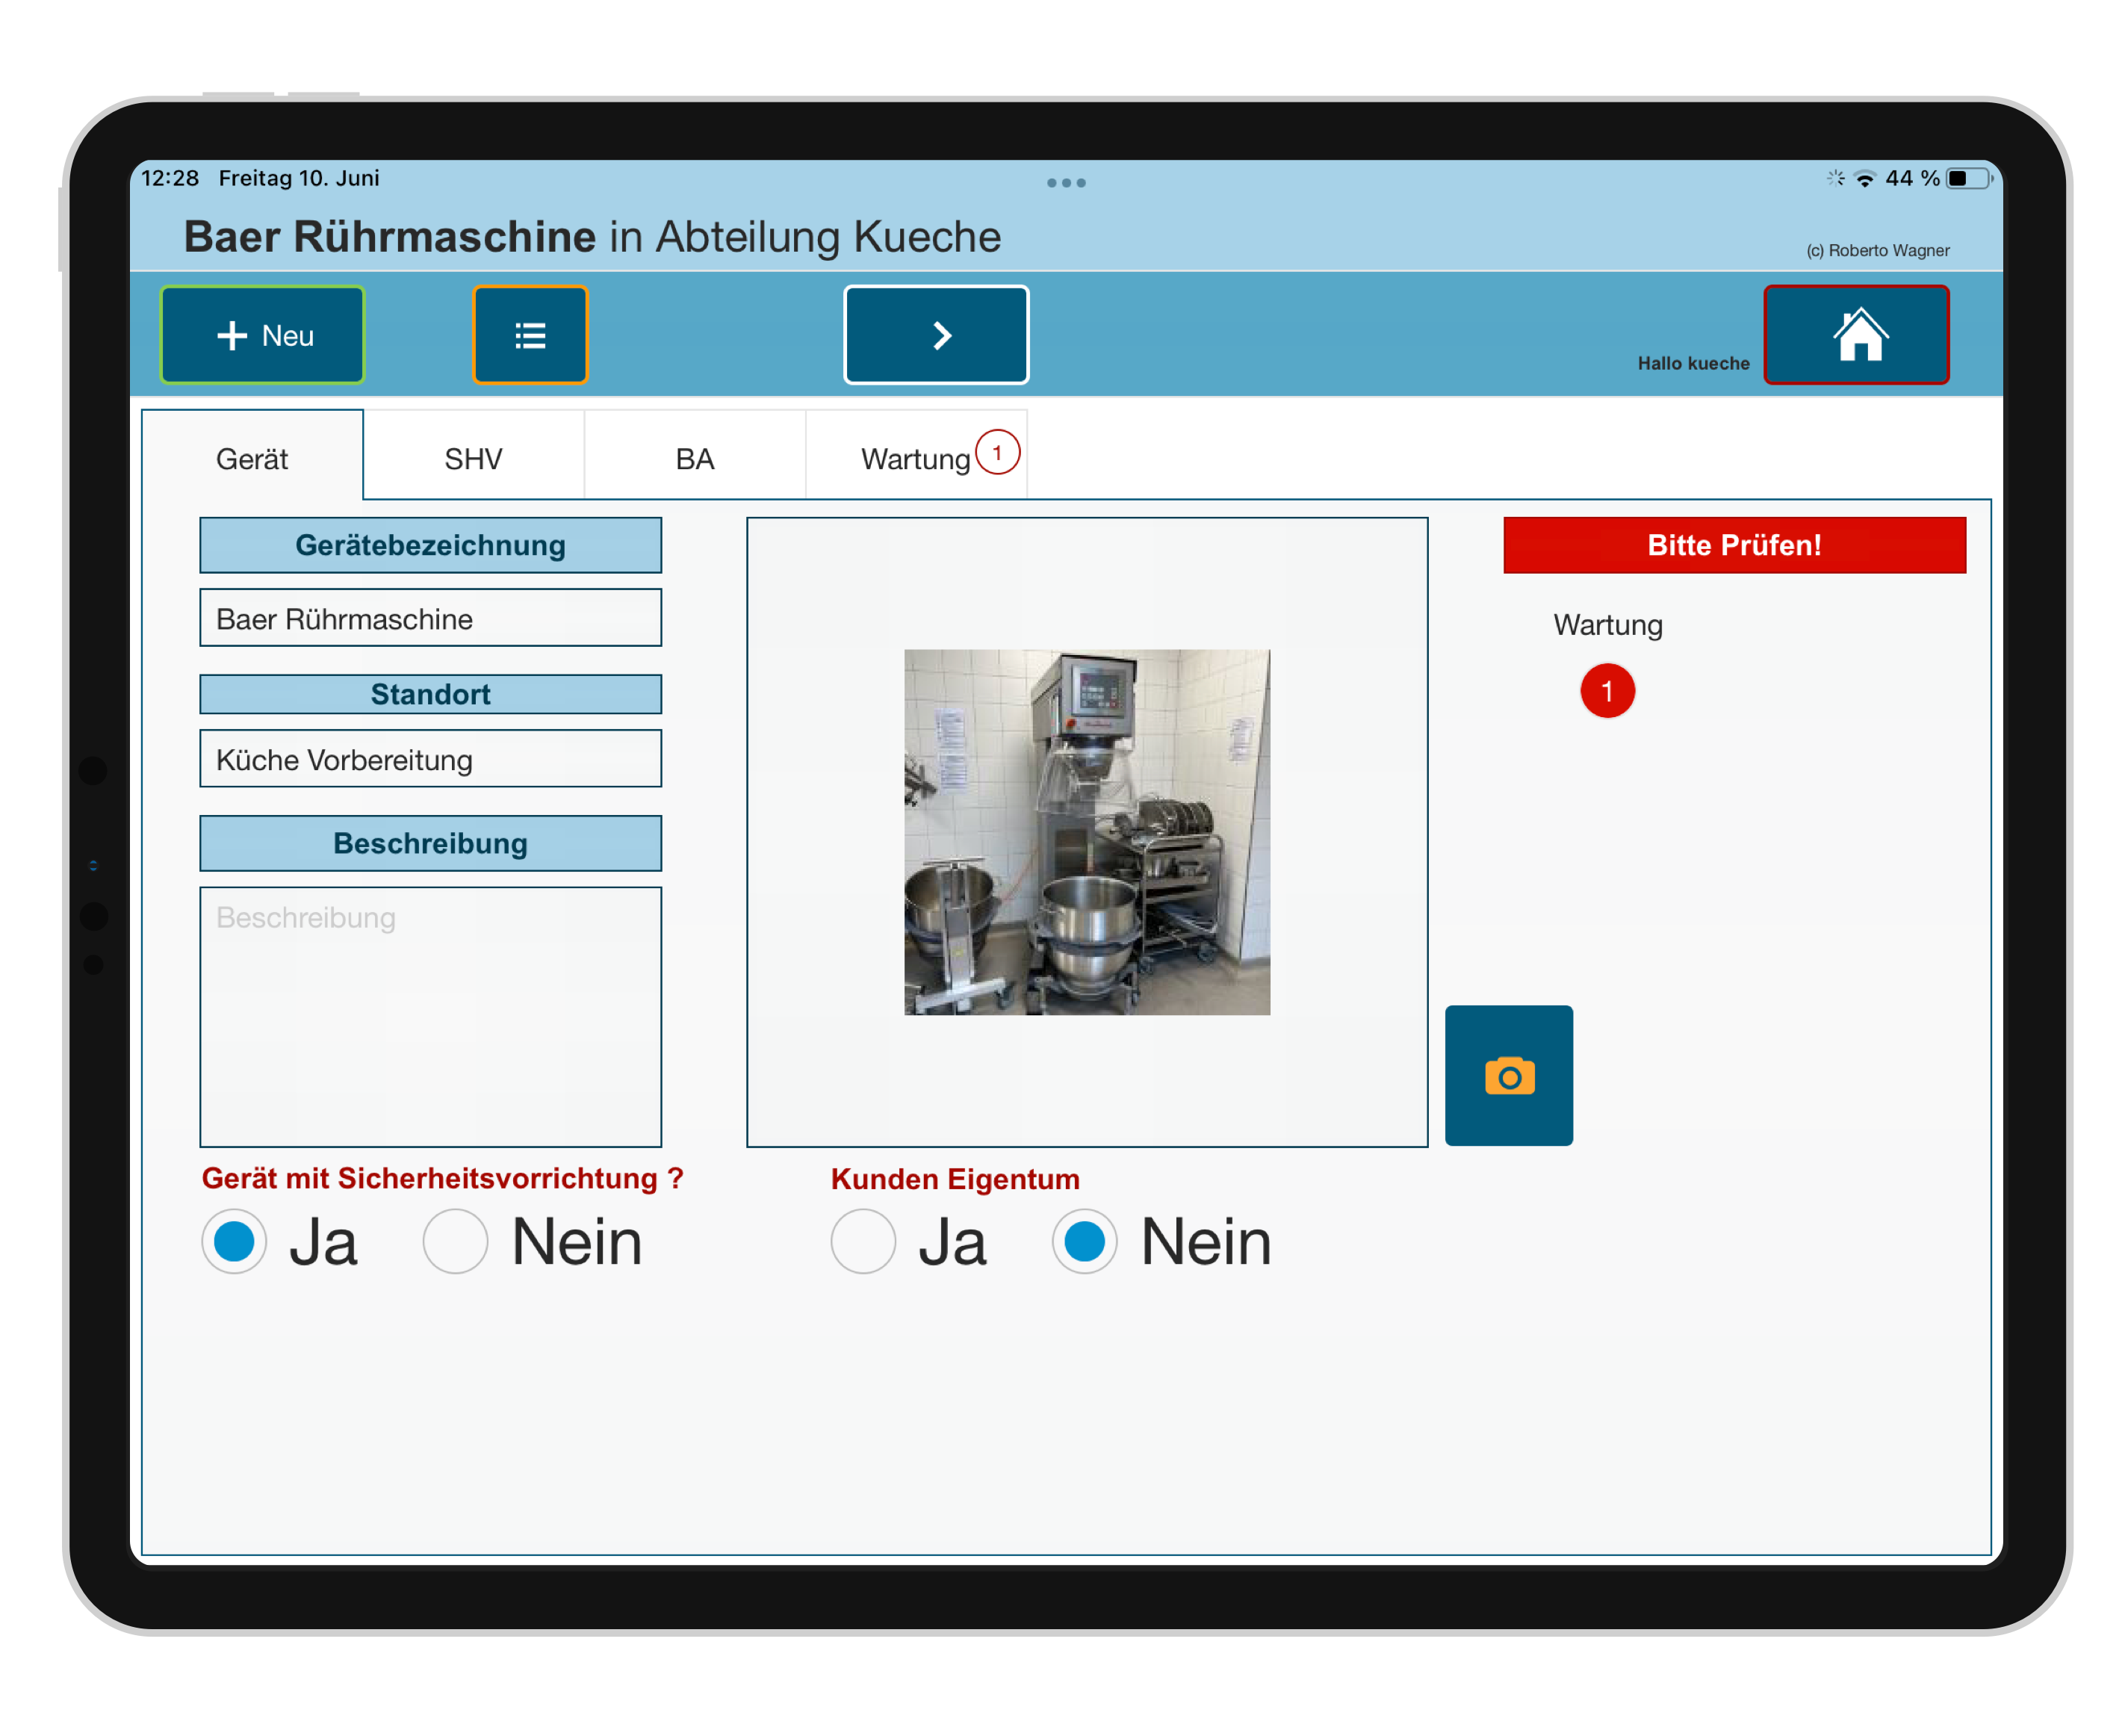Click the home icon button
Image resolution: width=2125 pixels, height=1736 pixels.
pos(1856,335)
